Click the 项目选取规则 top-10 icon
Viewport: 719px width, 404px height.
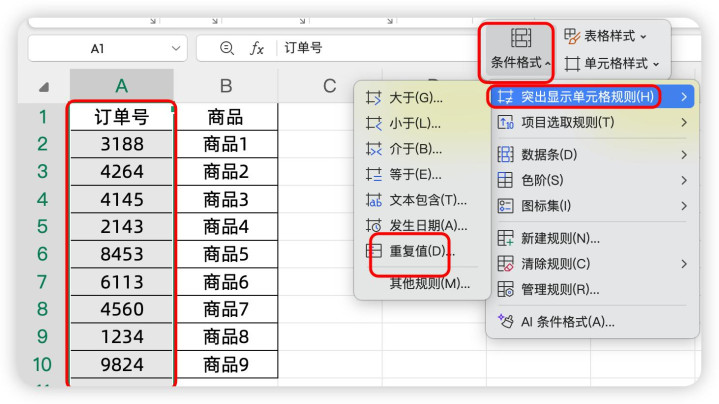tap(505, 122)
